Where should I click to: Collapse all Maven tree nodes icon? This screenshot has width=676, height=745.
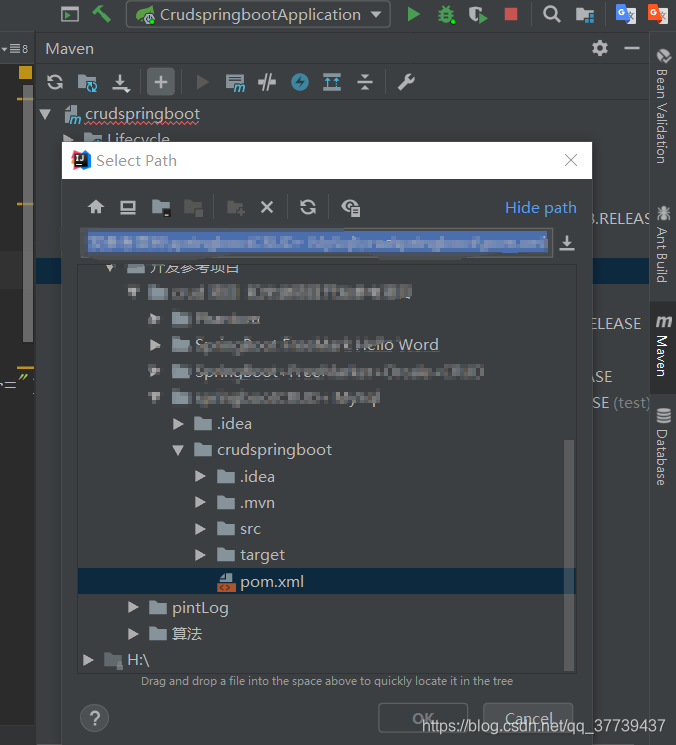point(365,82)
